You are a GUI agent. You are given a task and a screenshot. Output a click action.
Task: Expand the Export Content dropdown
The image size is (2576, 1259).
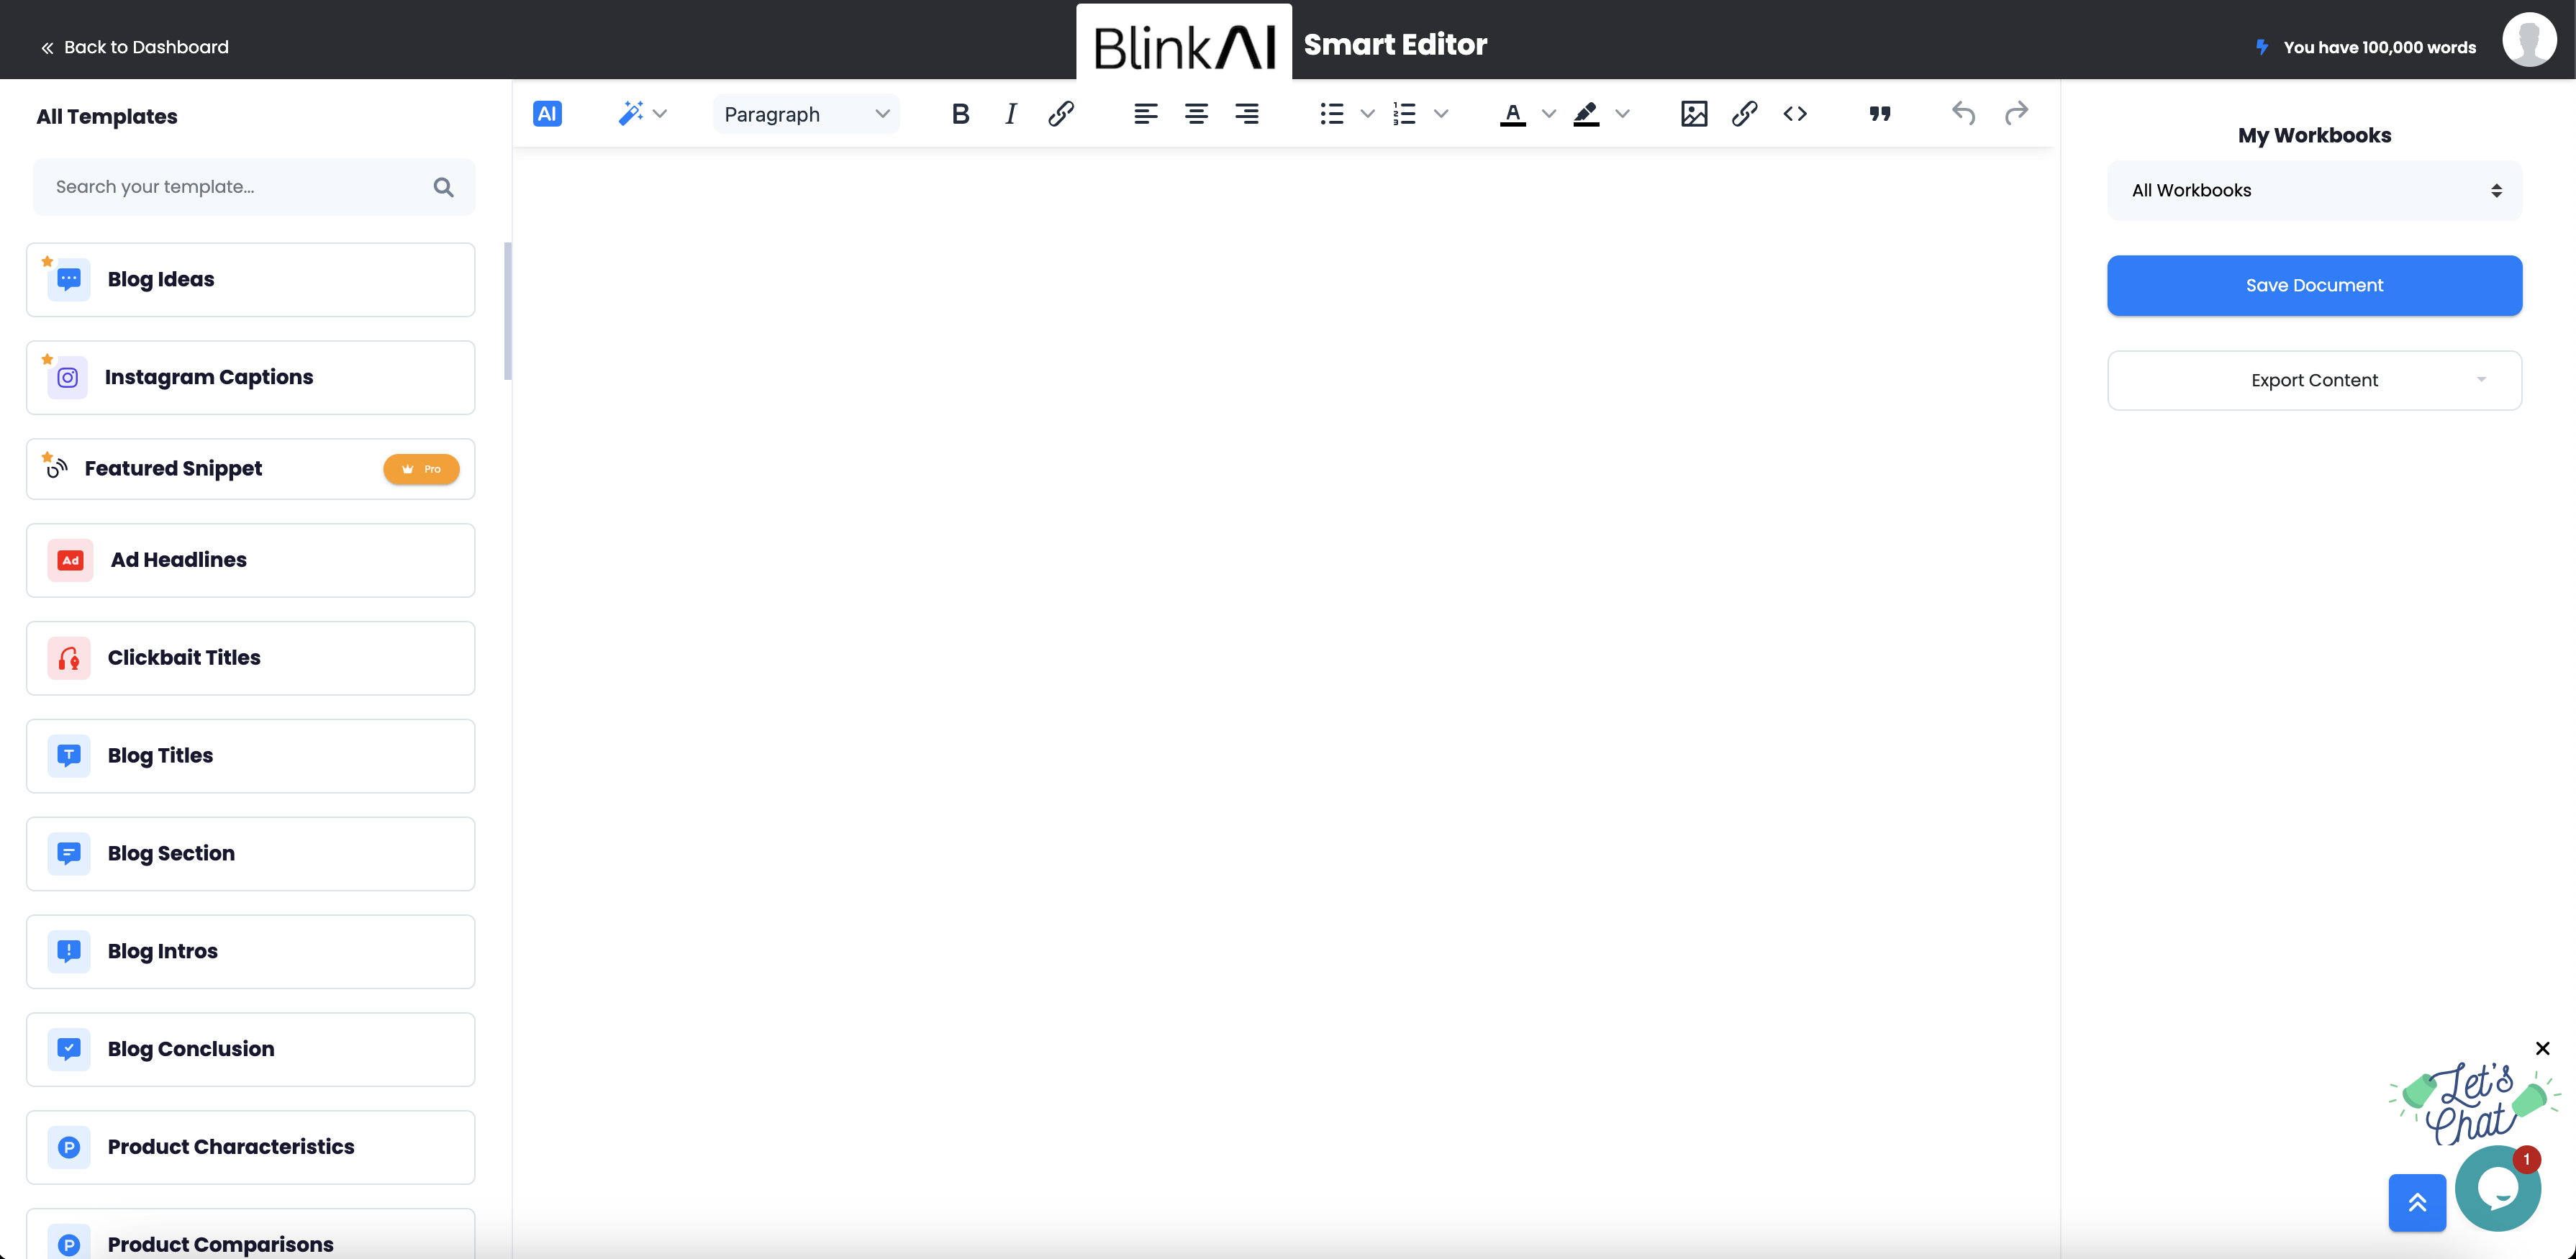pos(2314,380)
